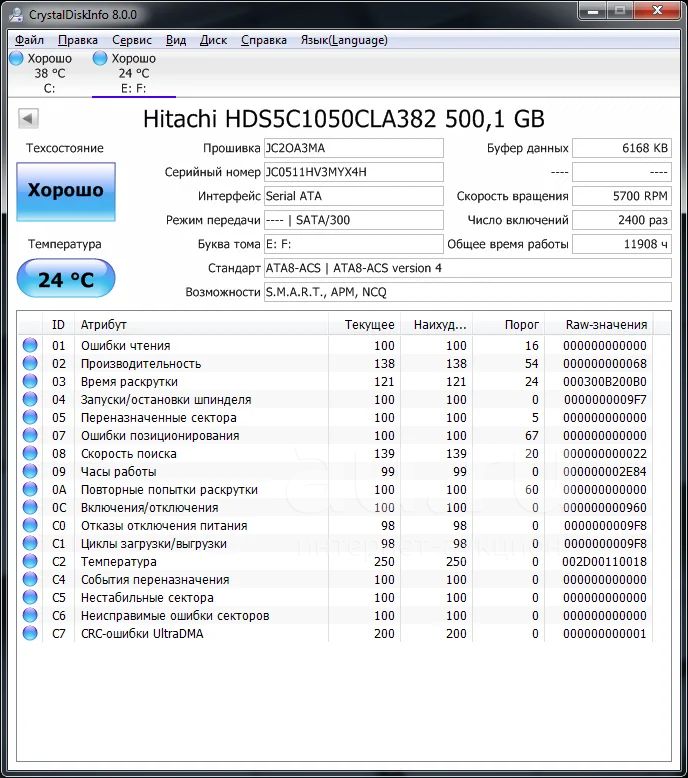Click raw value 000000000960
This screenshot has height=778, width=688.
coord(605,508)
